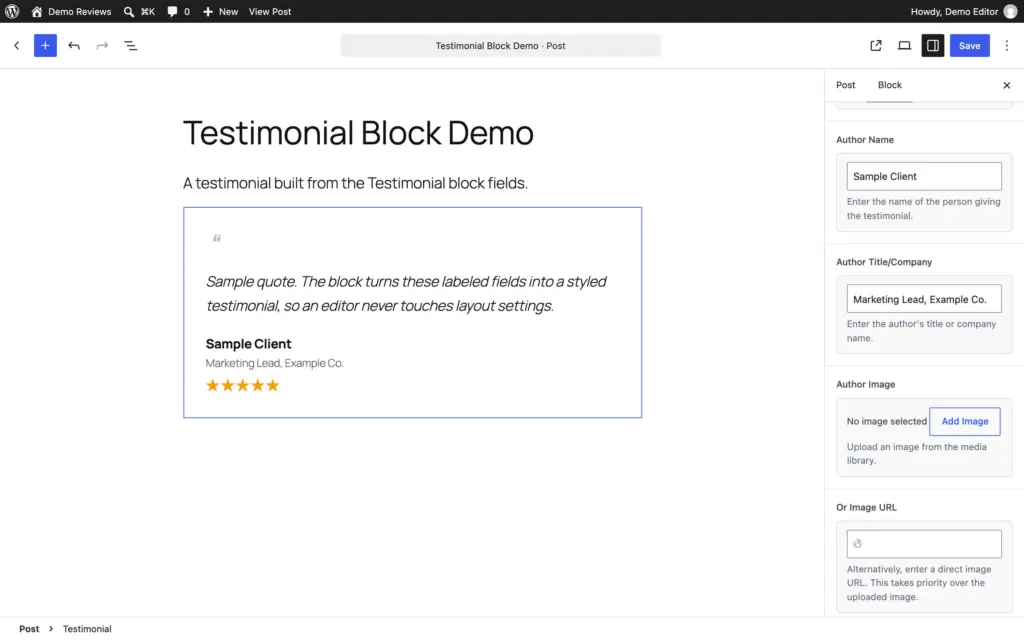Open the New content menu
1024x640 pixels.
click(x=220, y=11)
